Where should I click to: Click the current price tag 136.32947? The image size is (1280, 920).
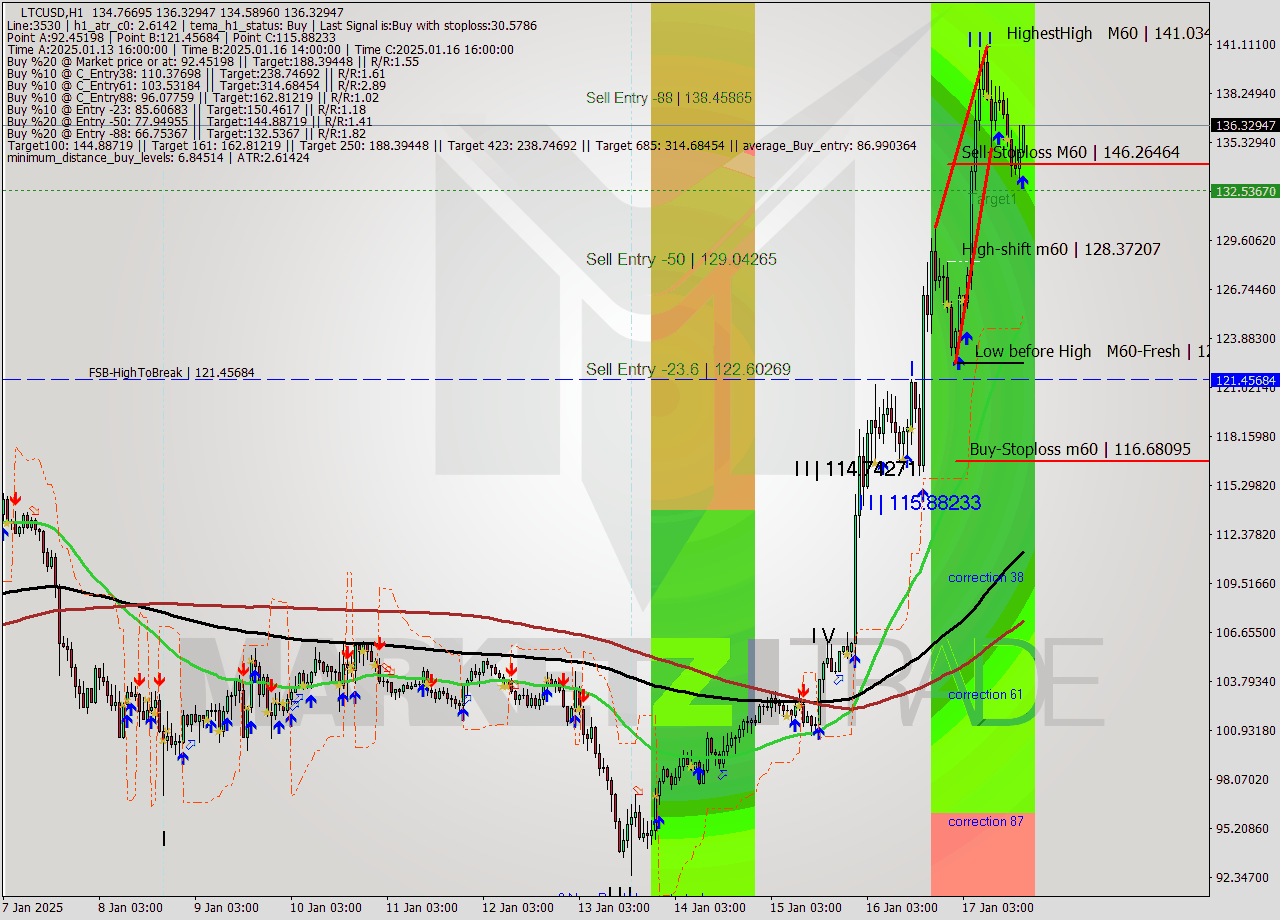pyautogui.click(x=1245, y=125)
